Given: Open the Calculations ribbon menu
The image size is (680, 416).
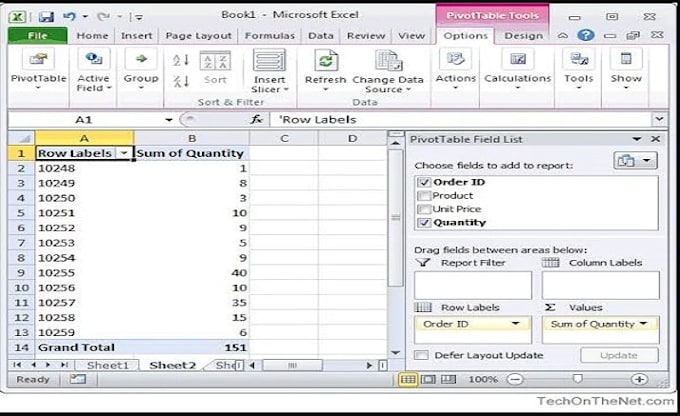Looking at the screenshot, I should click(x=517, y=69).
